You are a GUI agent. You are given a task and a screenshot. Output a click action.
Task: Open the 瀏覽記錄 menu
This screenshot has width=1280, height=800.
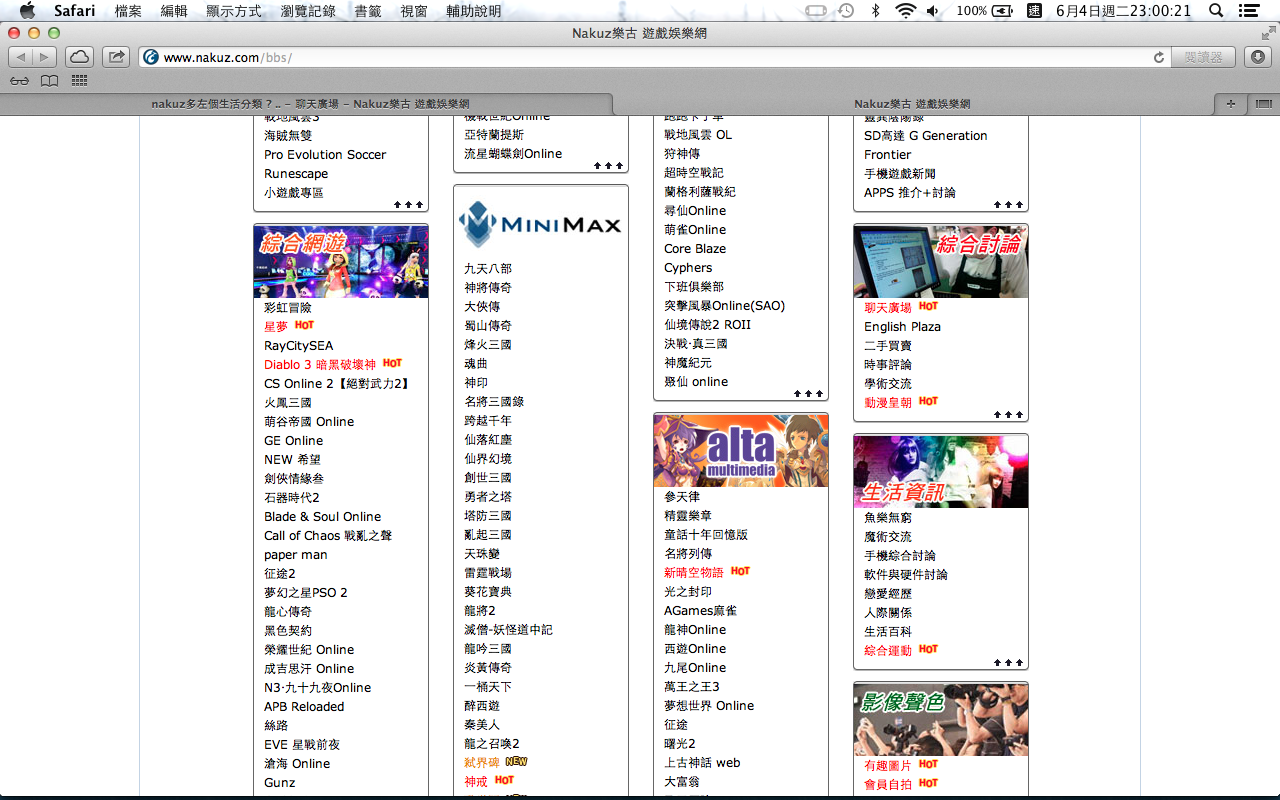[308, 11]
